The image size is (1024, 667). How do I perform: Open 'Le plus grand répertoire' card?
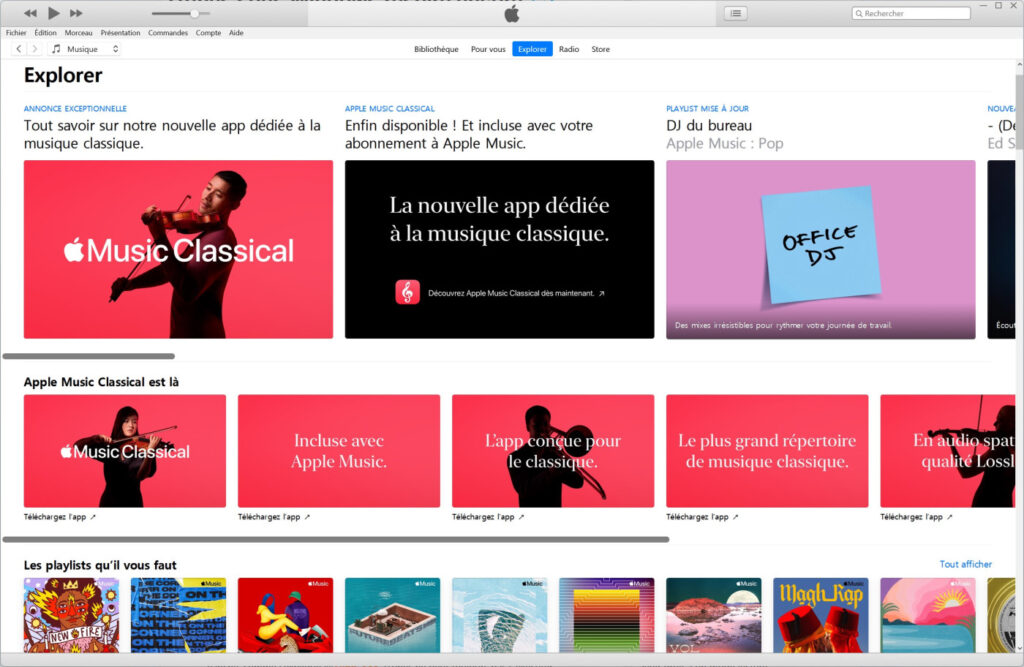[767, 451]
